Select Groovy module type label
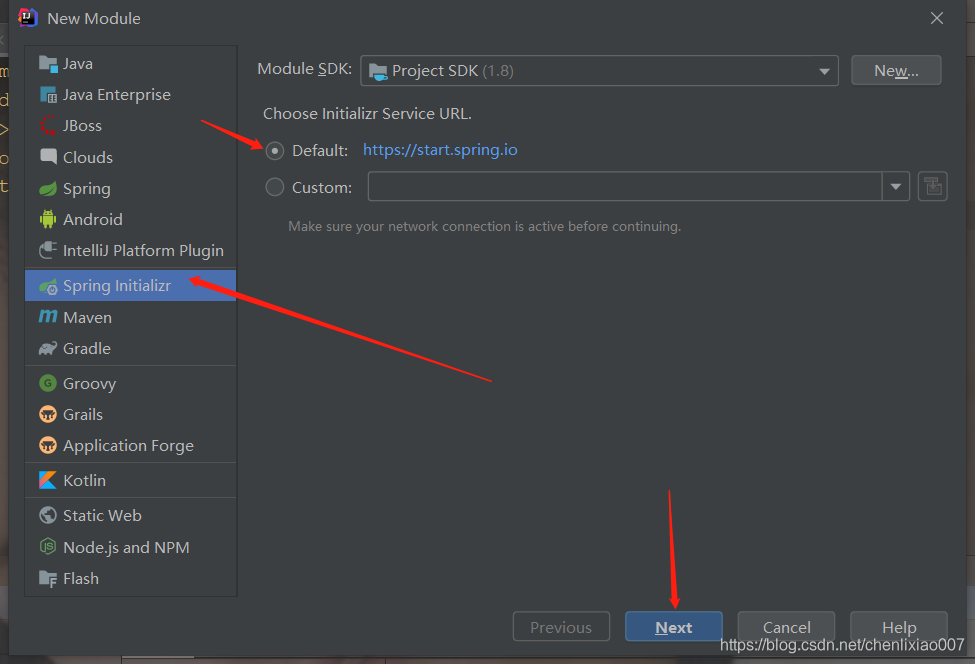 pyautogui.click(x=90, y=384)
